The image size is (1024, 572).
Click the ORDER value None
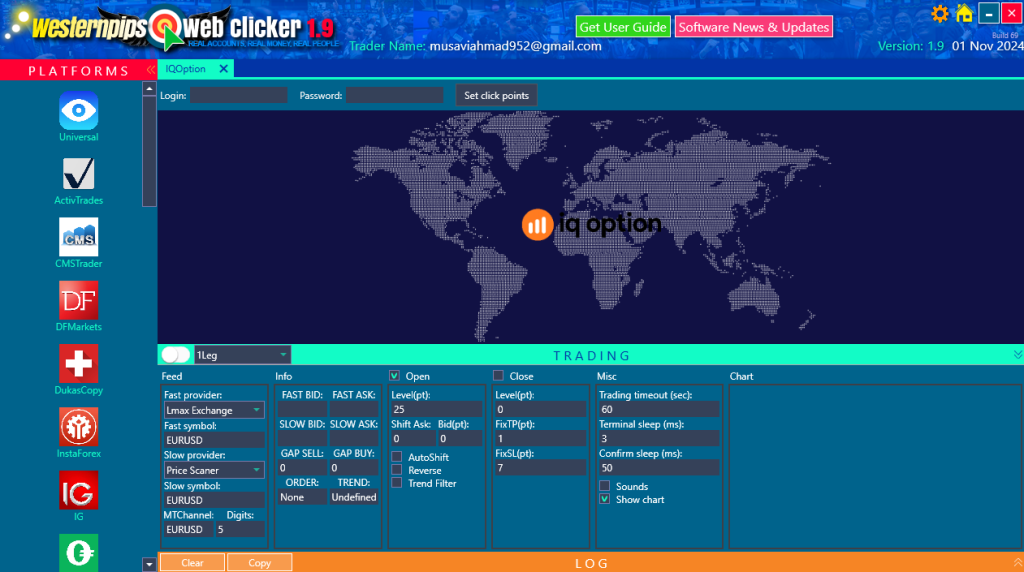(302, 497)
